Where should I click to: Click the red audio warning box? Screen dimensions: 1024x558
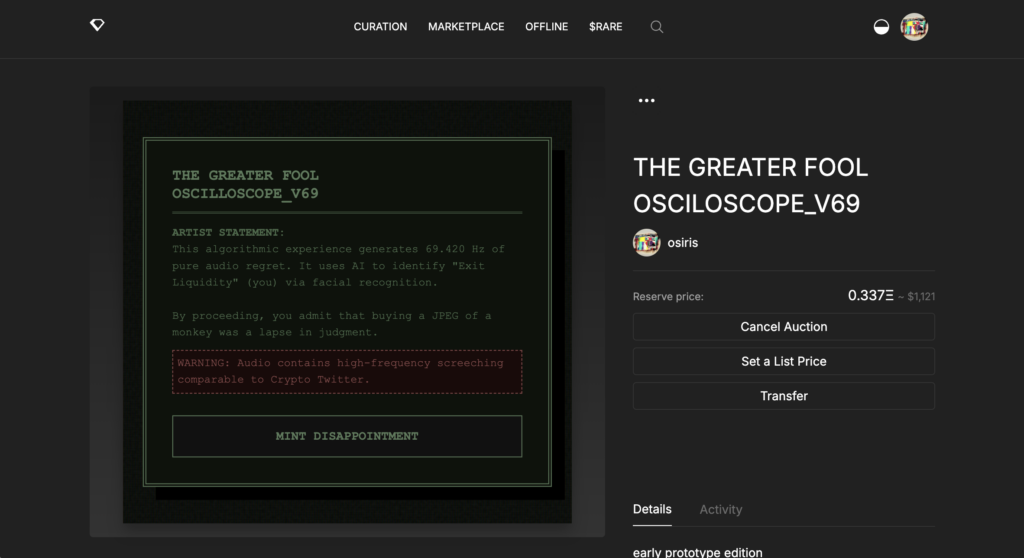[346, 371]
